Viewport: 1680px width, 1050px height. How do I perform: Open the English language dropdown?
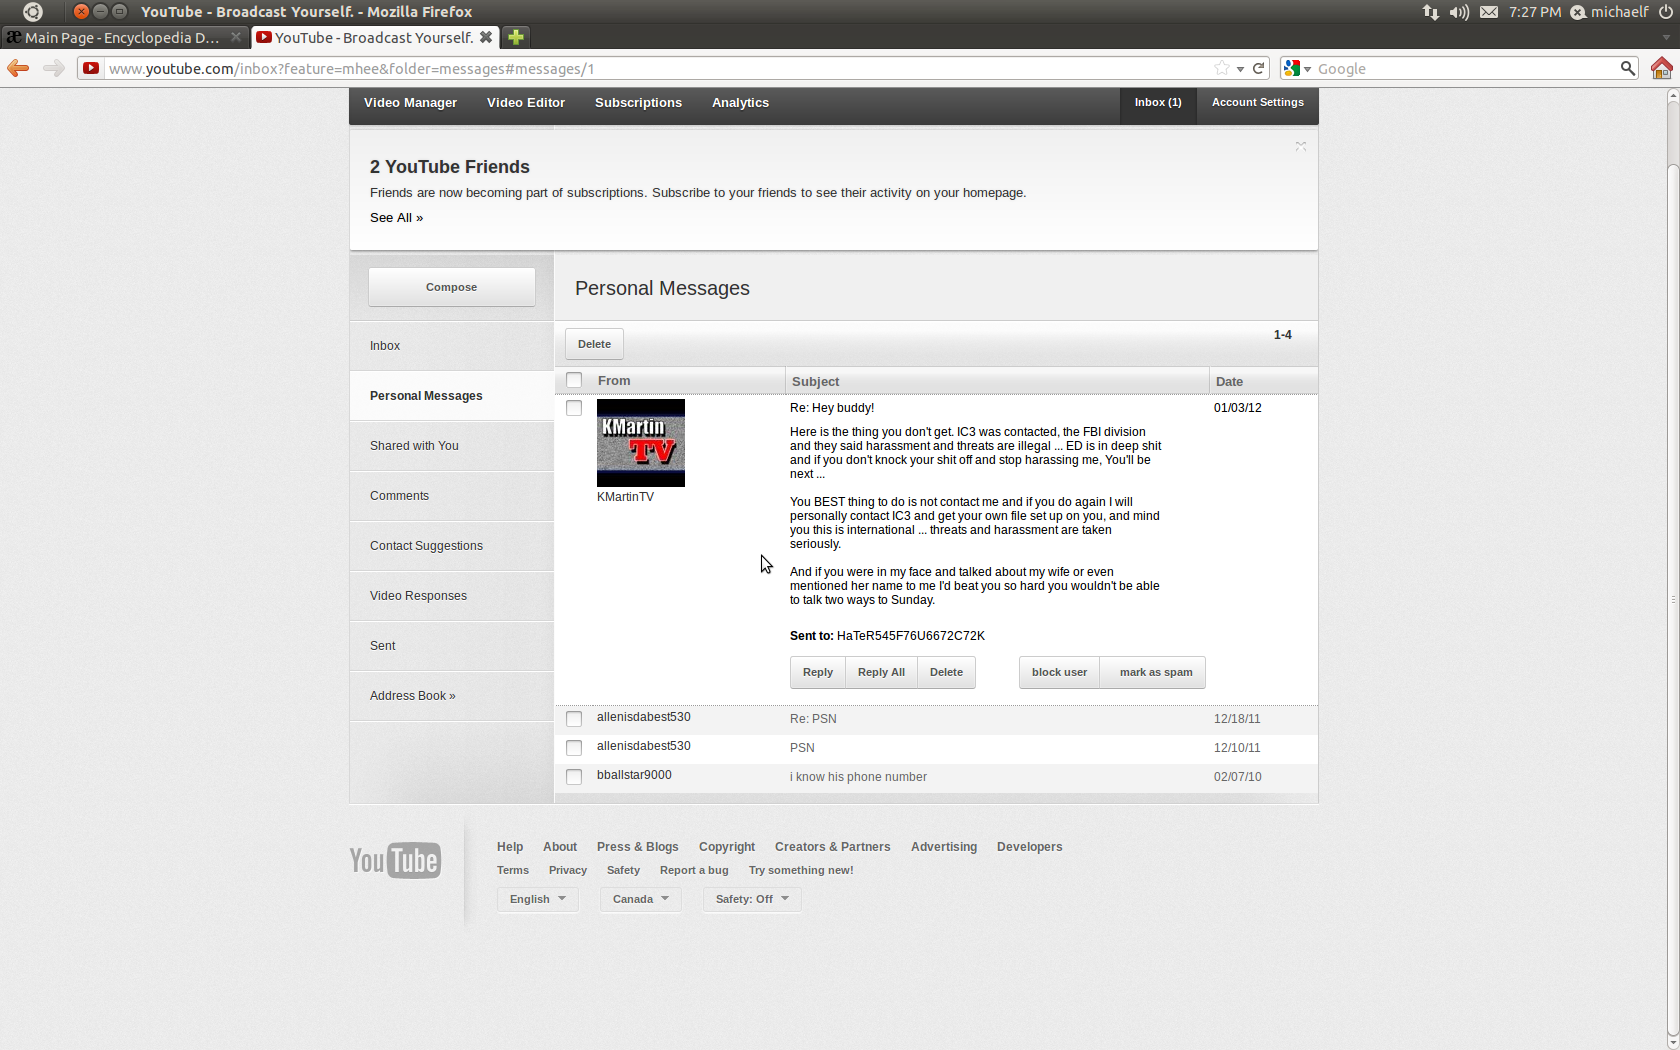(537, 899)
